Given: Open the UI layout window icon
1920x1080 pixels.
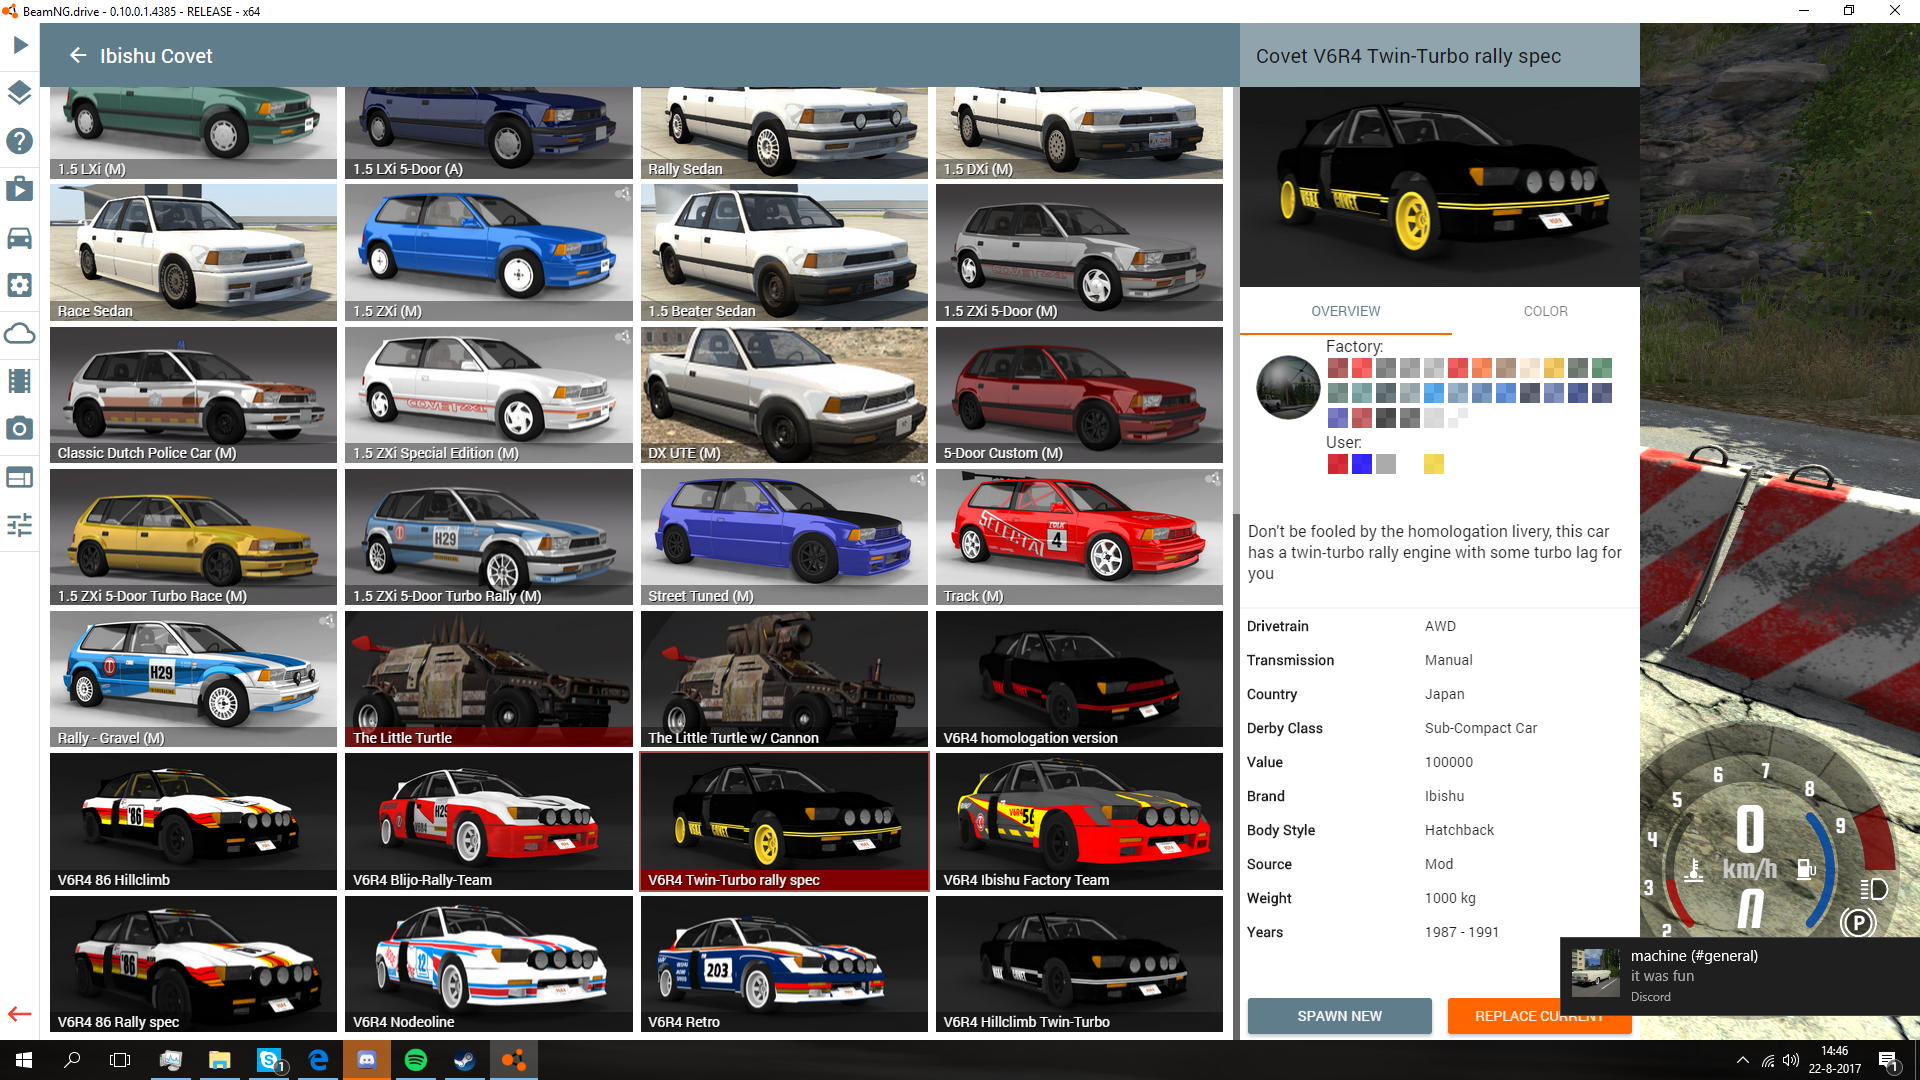Looking at the screenshot, I should pos(20,477).
